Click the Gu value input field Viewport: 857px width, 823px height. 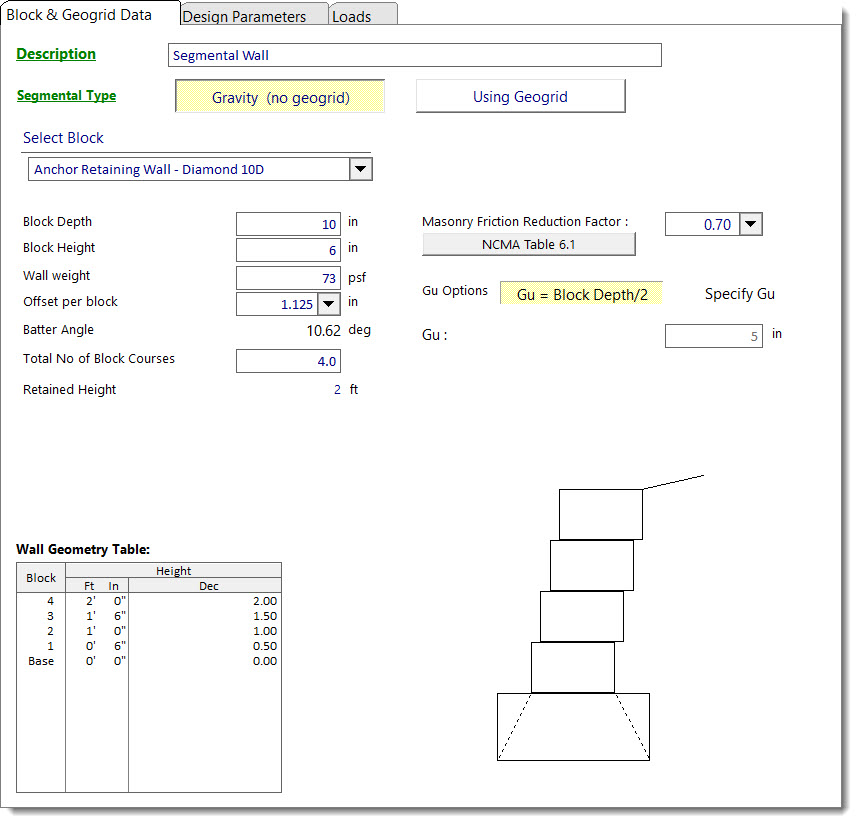pos(713,337)
